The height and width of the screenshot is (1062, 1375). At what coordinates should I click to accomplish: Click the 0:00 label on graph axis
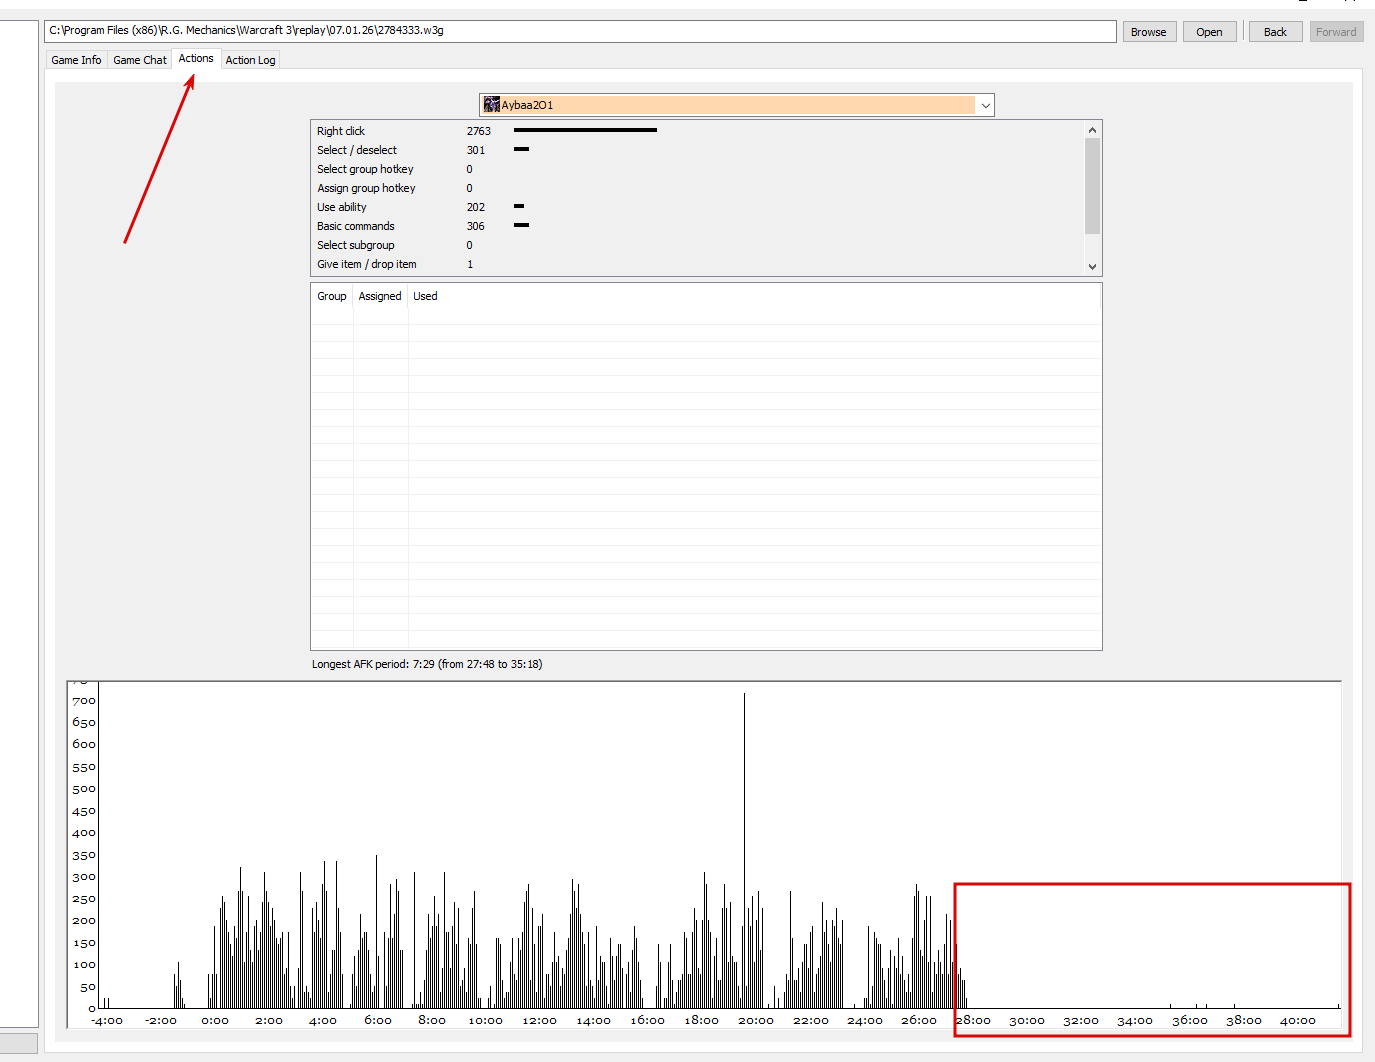215,1020
